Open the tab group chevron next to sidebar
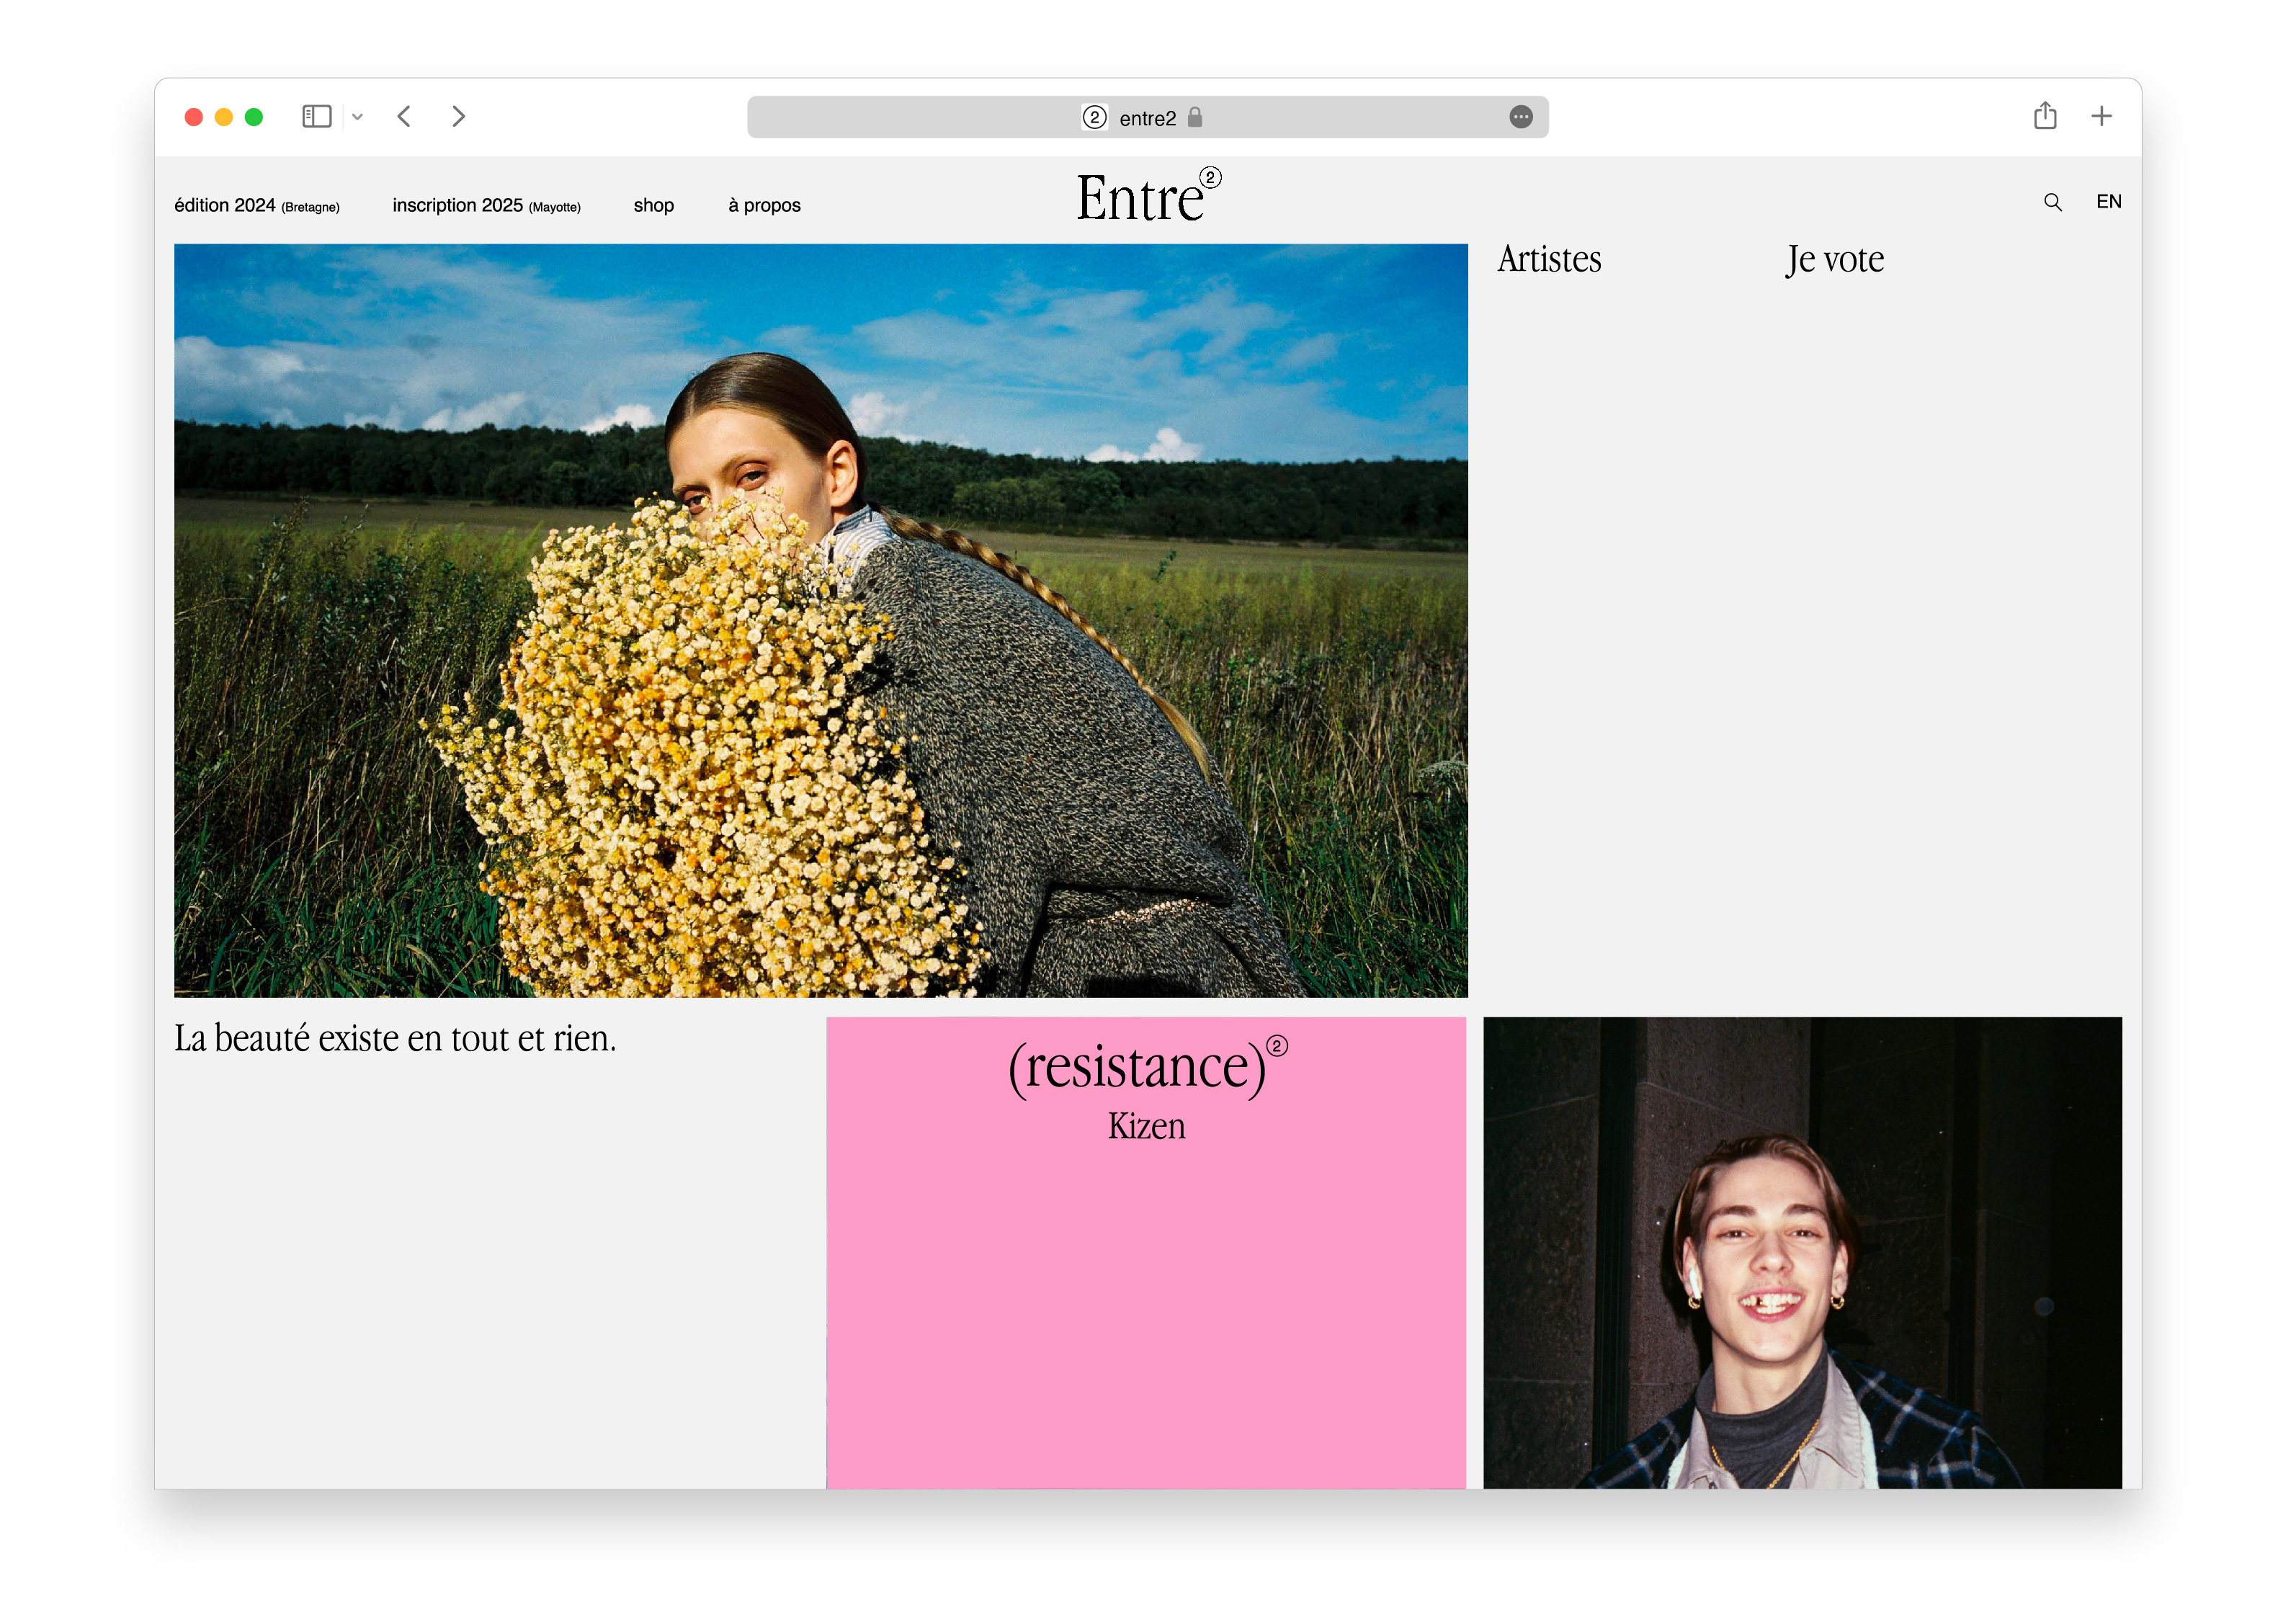The width and height of the screenshot is (2296, 1621). click(359, 116)
